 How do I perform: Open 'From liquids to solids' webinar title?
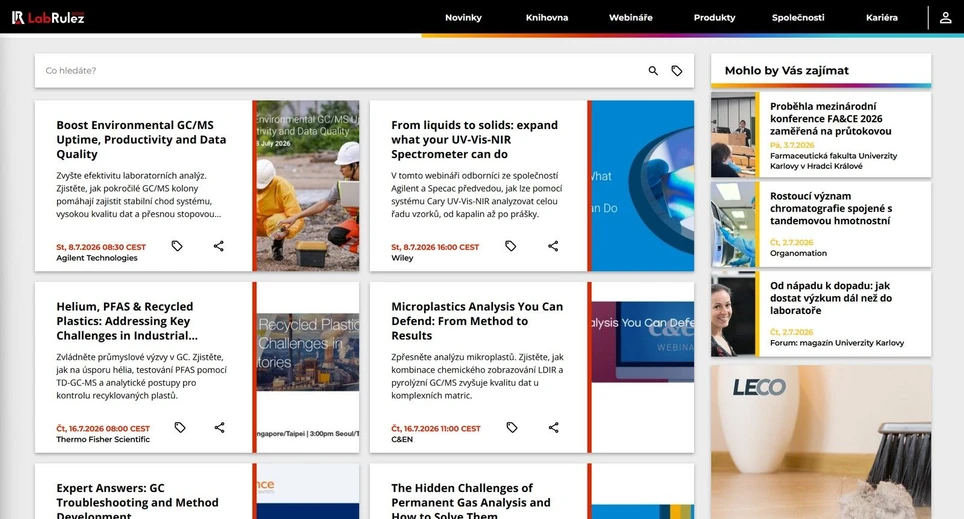tap(475, 140)
